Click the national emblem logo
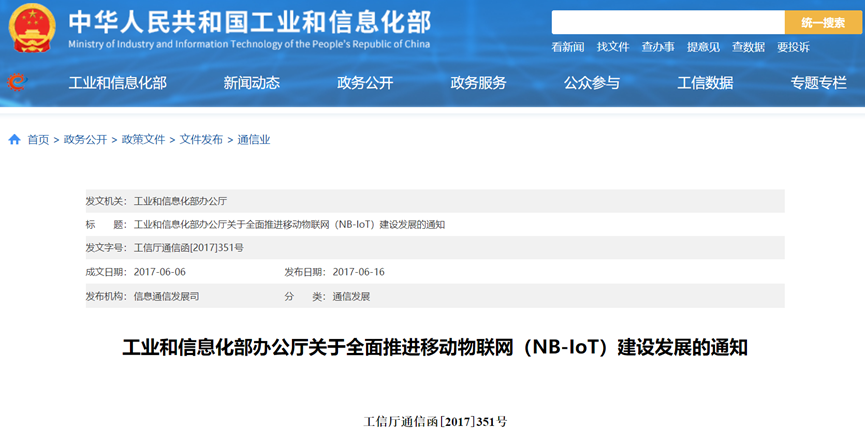The image size is (865, 443). tap(32, 28)
